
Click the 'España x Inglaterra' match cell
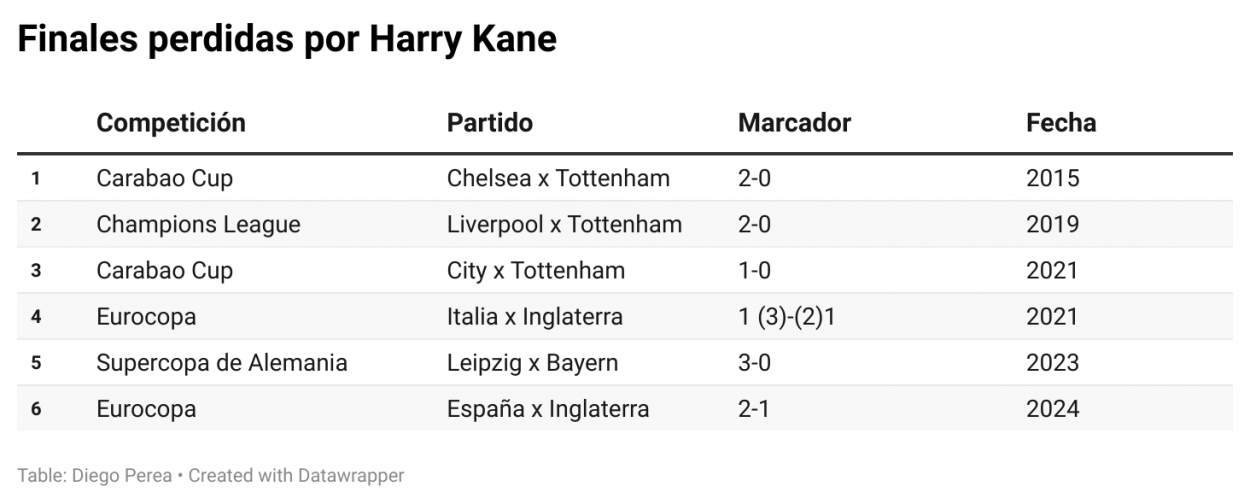[548, 409]
